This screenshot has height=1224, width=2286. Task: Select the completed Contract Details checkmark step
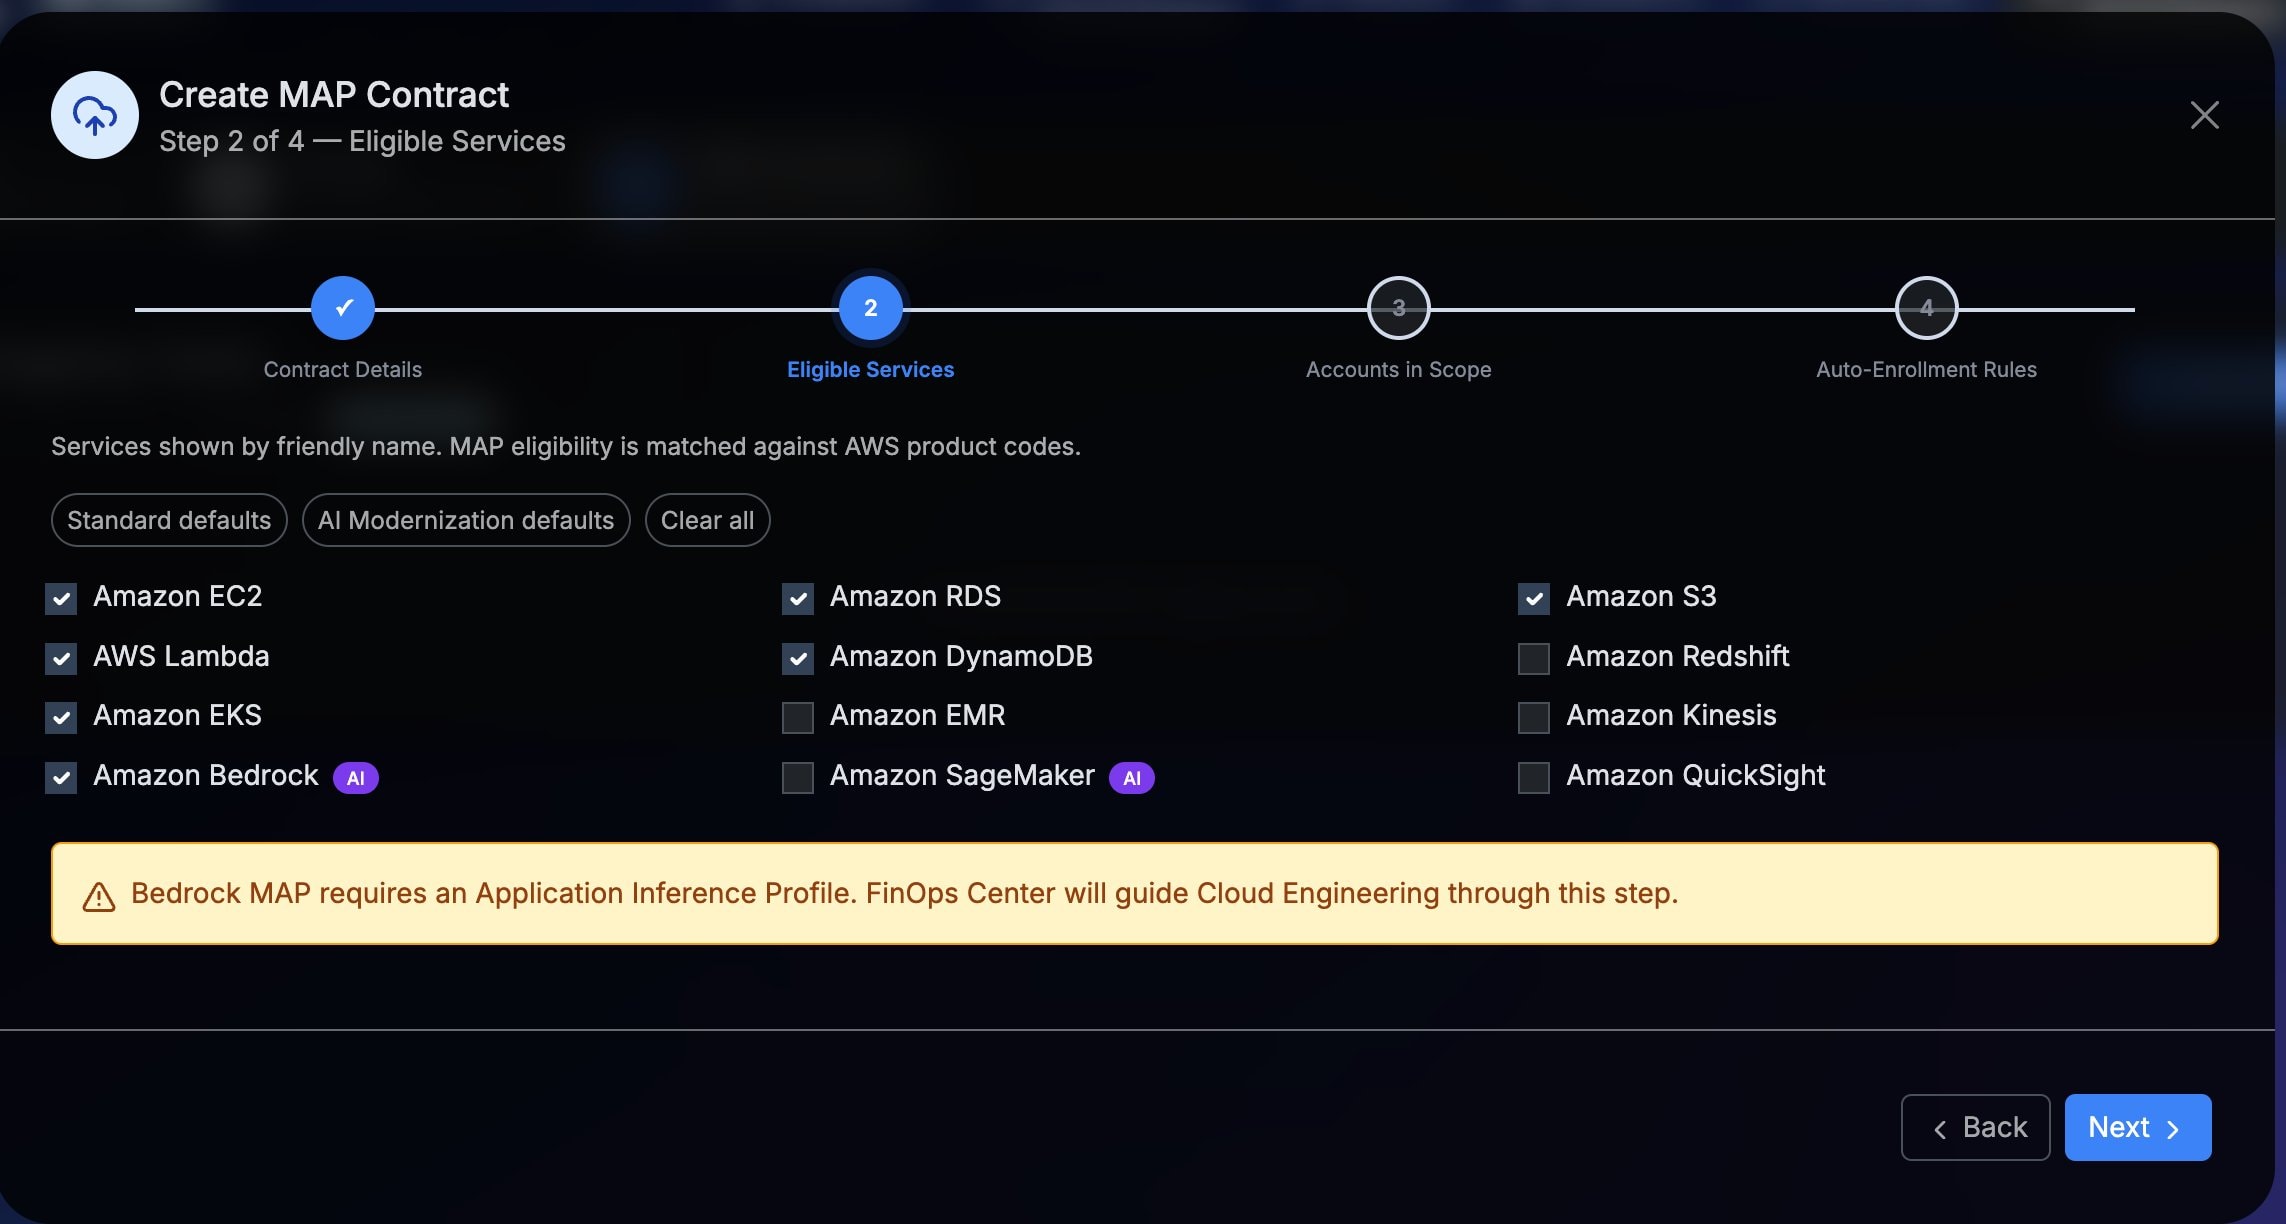[343, 307]
